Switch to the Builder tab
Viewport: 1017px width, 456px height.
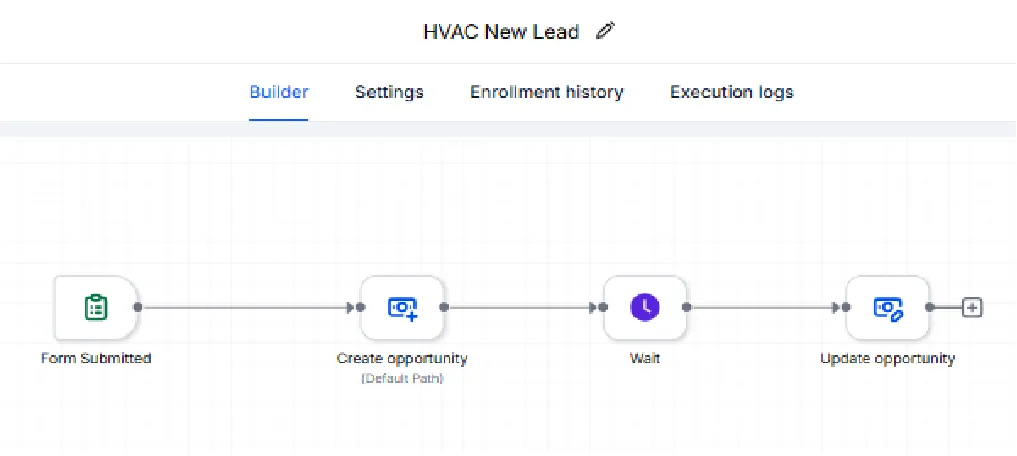[279, 92]
